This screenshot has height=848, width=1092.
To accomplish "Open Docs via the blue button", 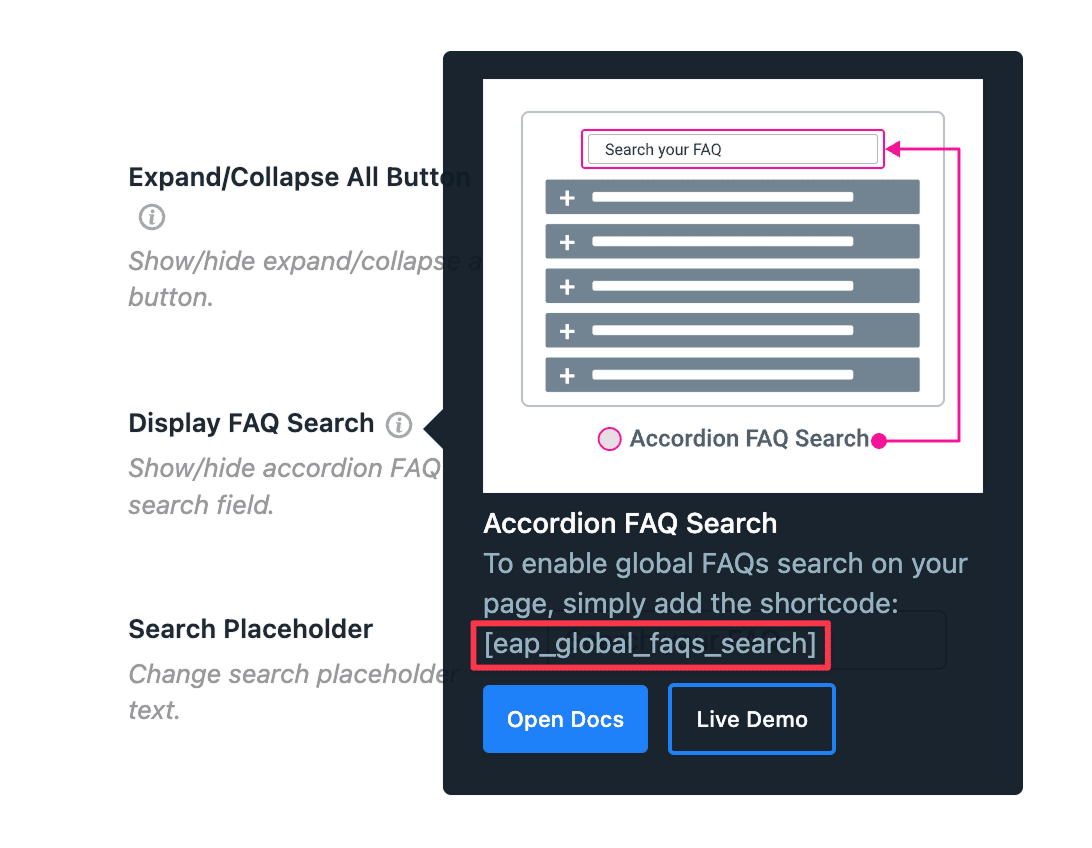I will click(565, 719).
